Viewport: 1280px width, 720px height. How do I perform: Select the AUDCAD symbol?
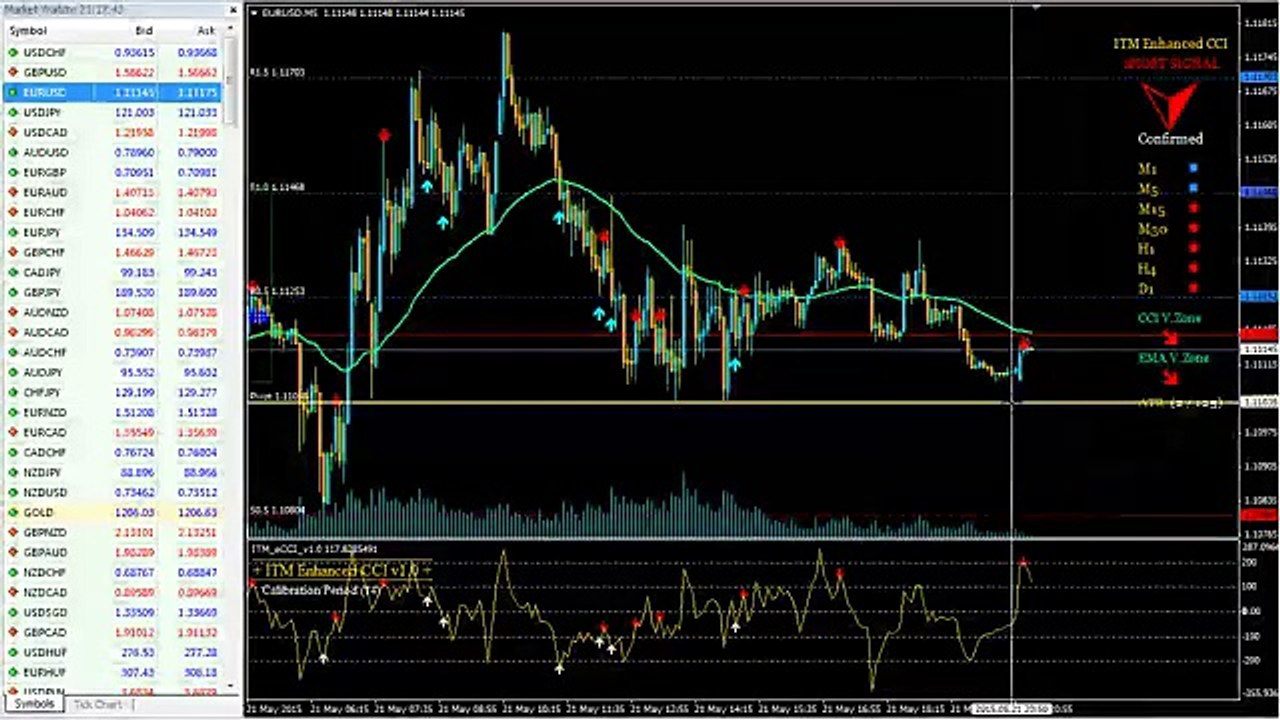46,333
